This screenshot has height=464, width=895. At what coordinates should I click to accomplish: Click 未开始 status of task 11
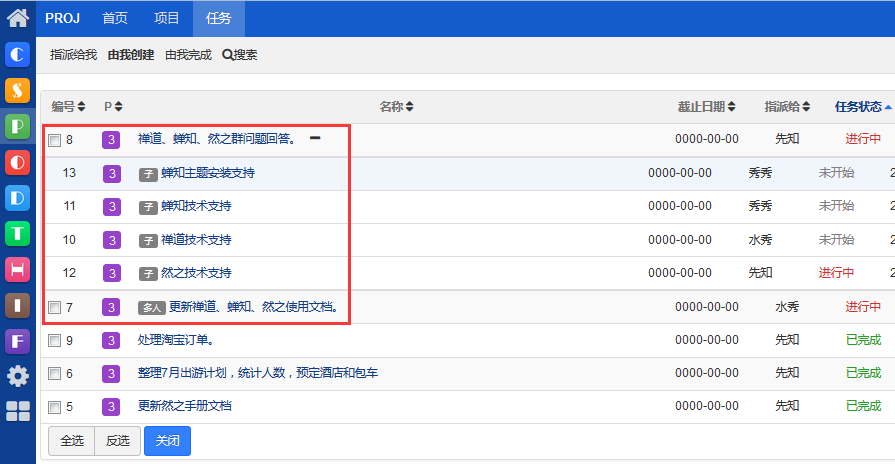(836, 206)
